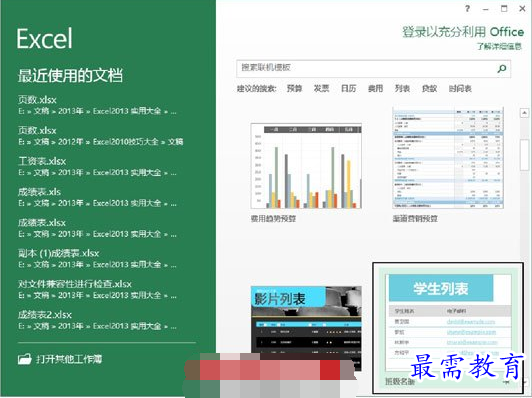Open the help question mark icon
Screen dimensions: 532x398
click(x=468, y=8)
